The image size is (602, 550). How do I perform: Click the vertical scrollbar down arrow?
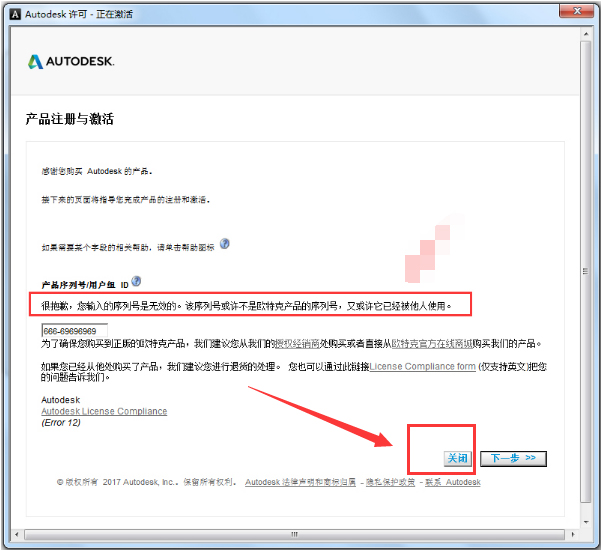coord(586,522)
